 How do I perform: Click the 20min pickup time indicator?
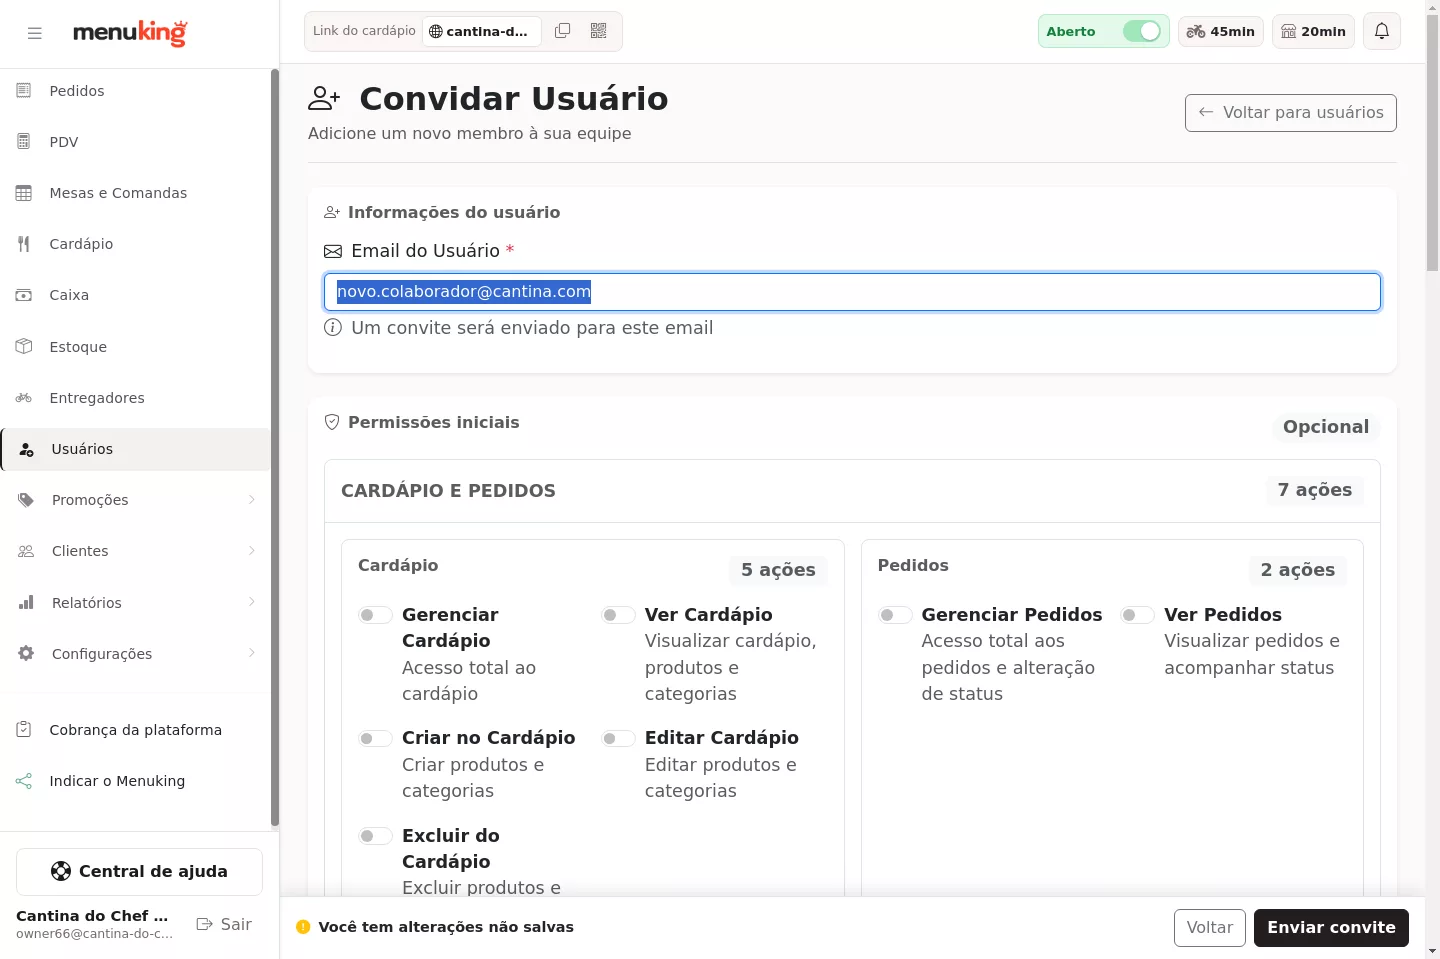pos(1314,31)
